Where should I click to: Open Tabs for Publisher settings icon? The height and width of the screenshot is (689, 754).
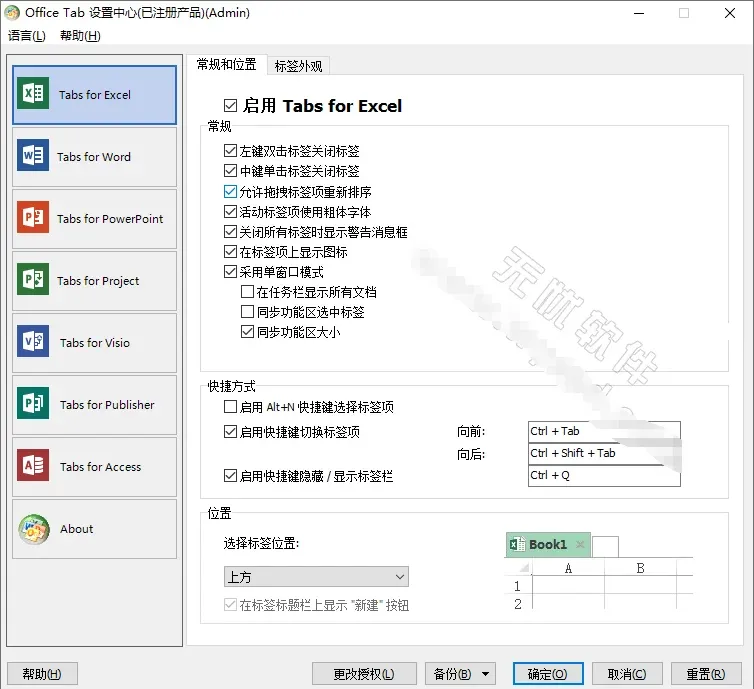tap(33, 403)
